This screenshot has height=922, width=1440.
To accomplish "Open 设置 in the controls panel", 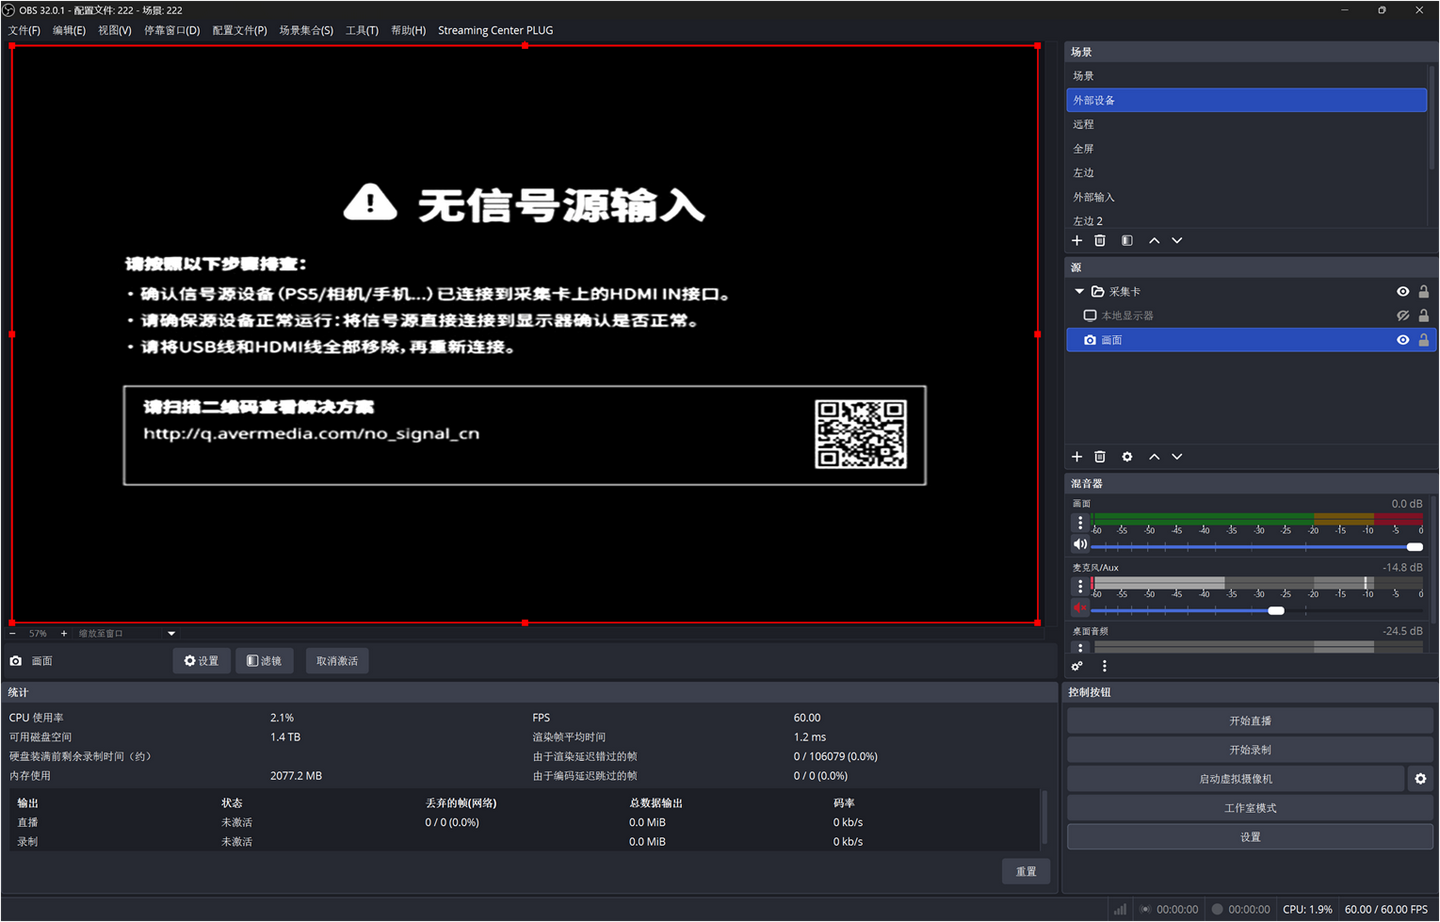I will (1250, 837).
